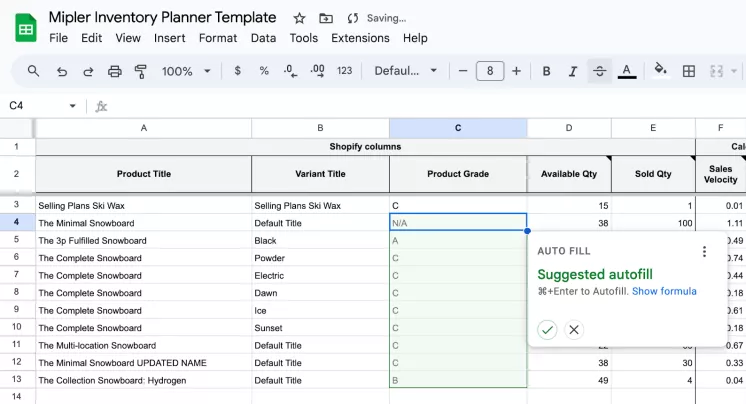The height and width of the screenshot is (404, 746).
Task: Increase decimal places
Action: (317, 71)
